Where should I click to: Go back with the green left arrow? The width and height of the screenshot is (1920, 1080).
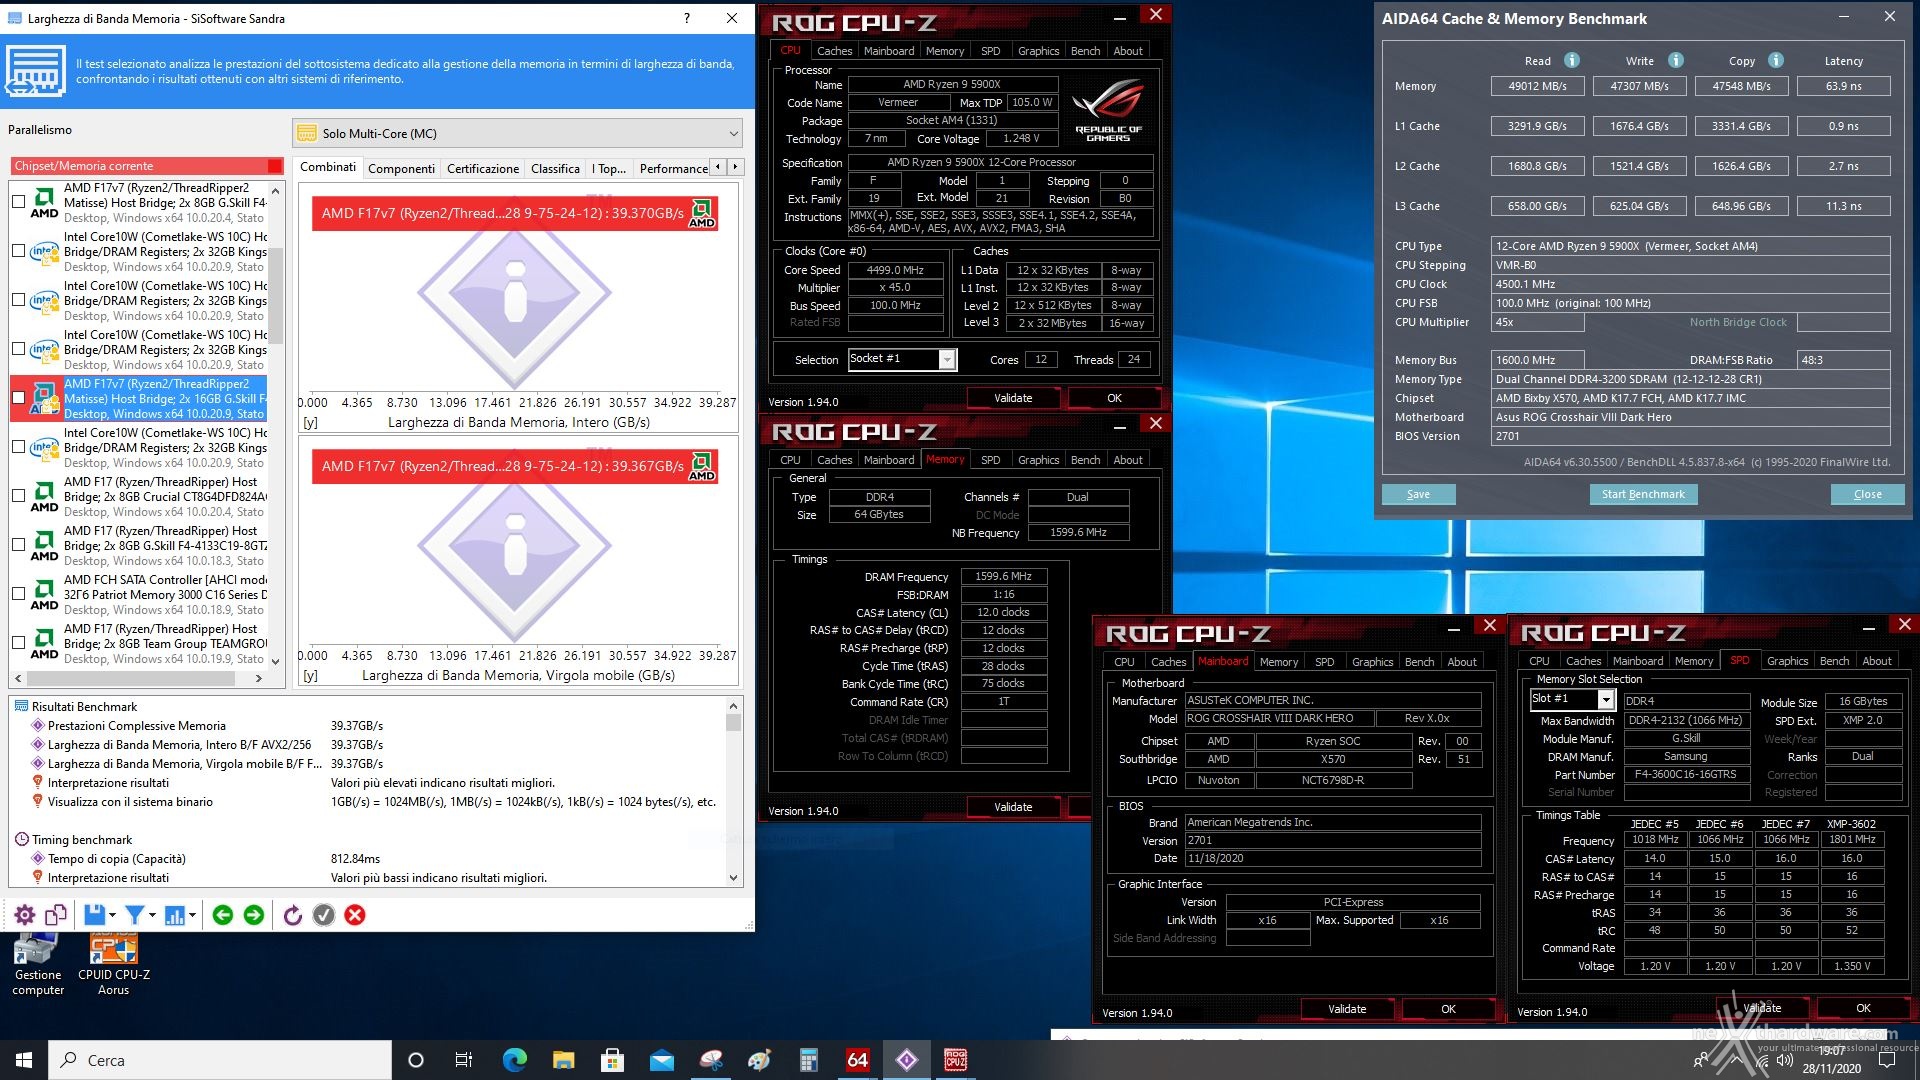tap(223, 915)
